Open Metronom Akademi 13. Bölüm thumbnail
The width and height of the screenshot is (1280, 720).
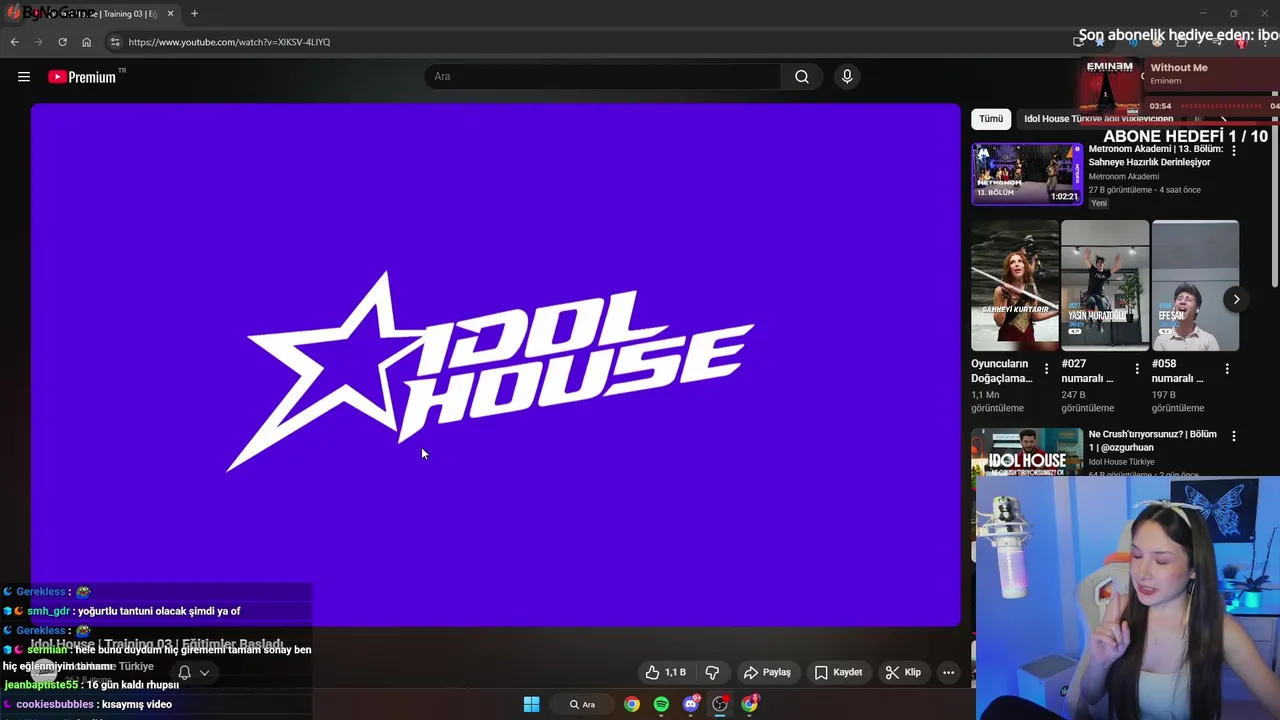[1027, 174]
